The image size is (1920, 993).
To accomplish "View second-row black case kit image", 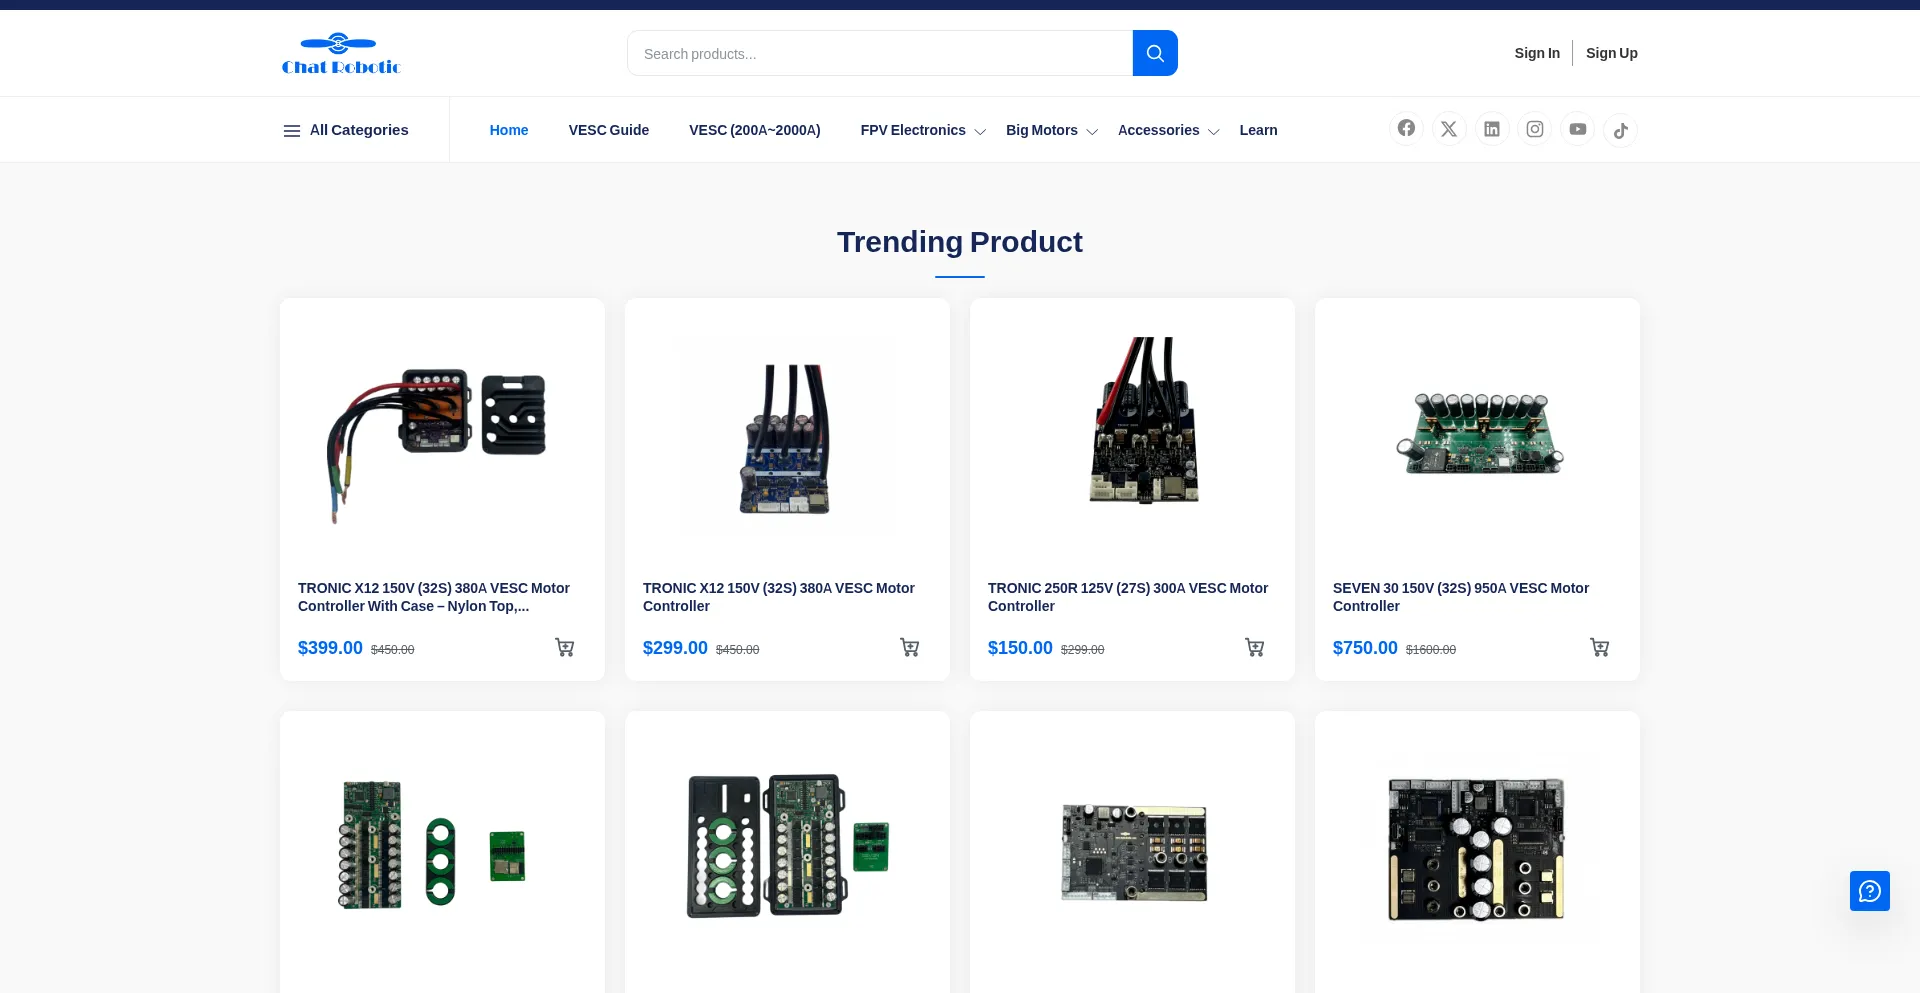I will pyautogui.click(x=787, y=845).
